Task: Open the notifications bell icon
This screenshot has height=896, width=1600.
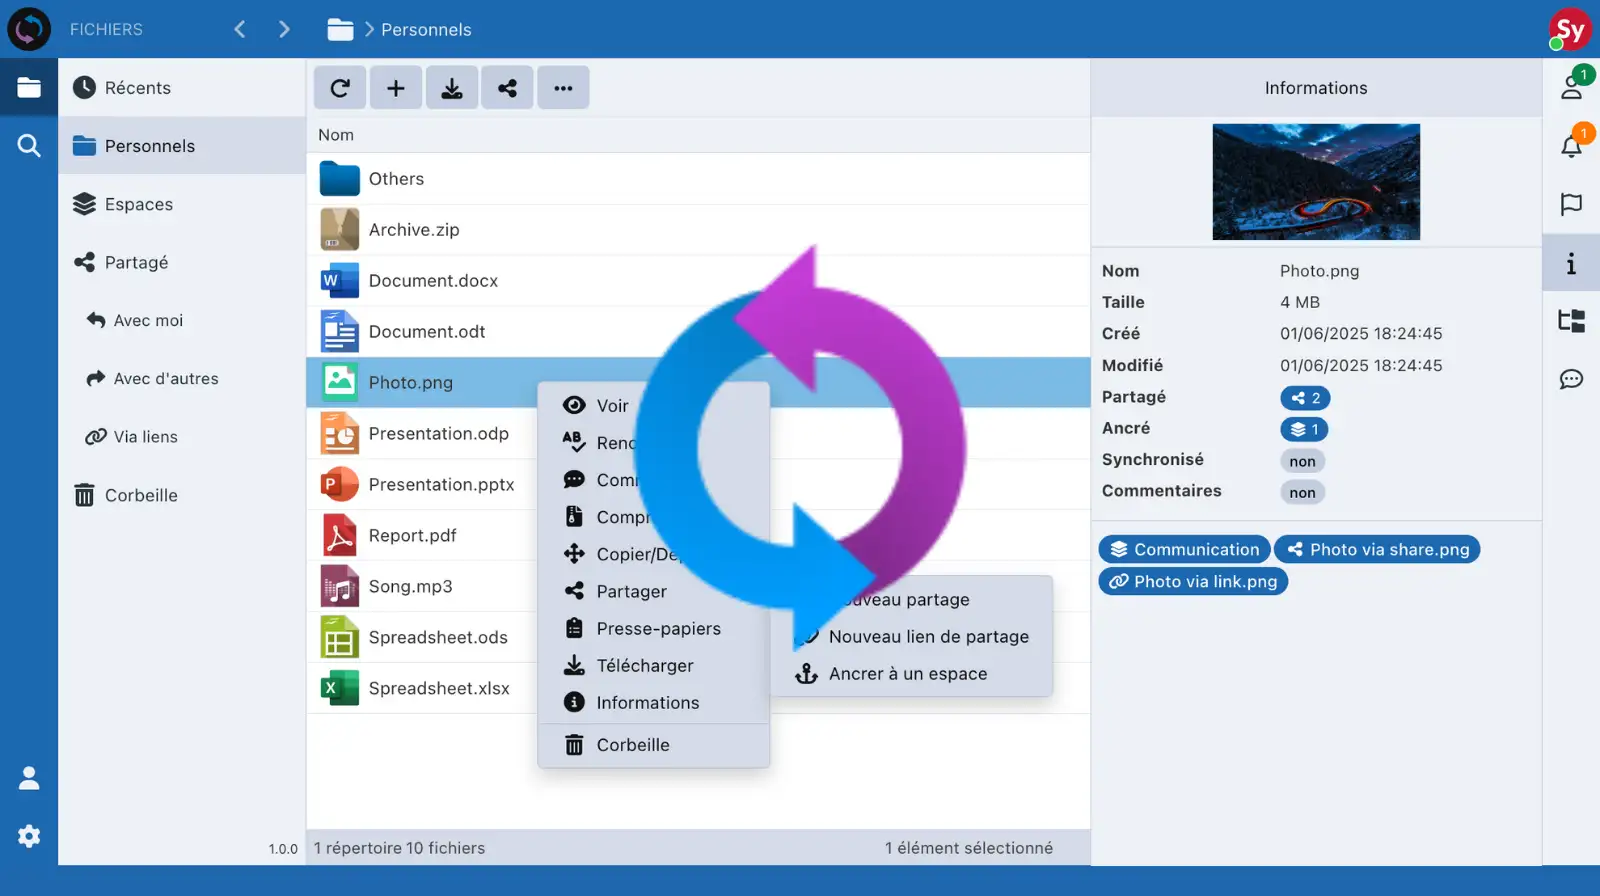Action: 1572,146
